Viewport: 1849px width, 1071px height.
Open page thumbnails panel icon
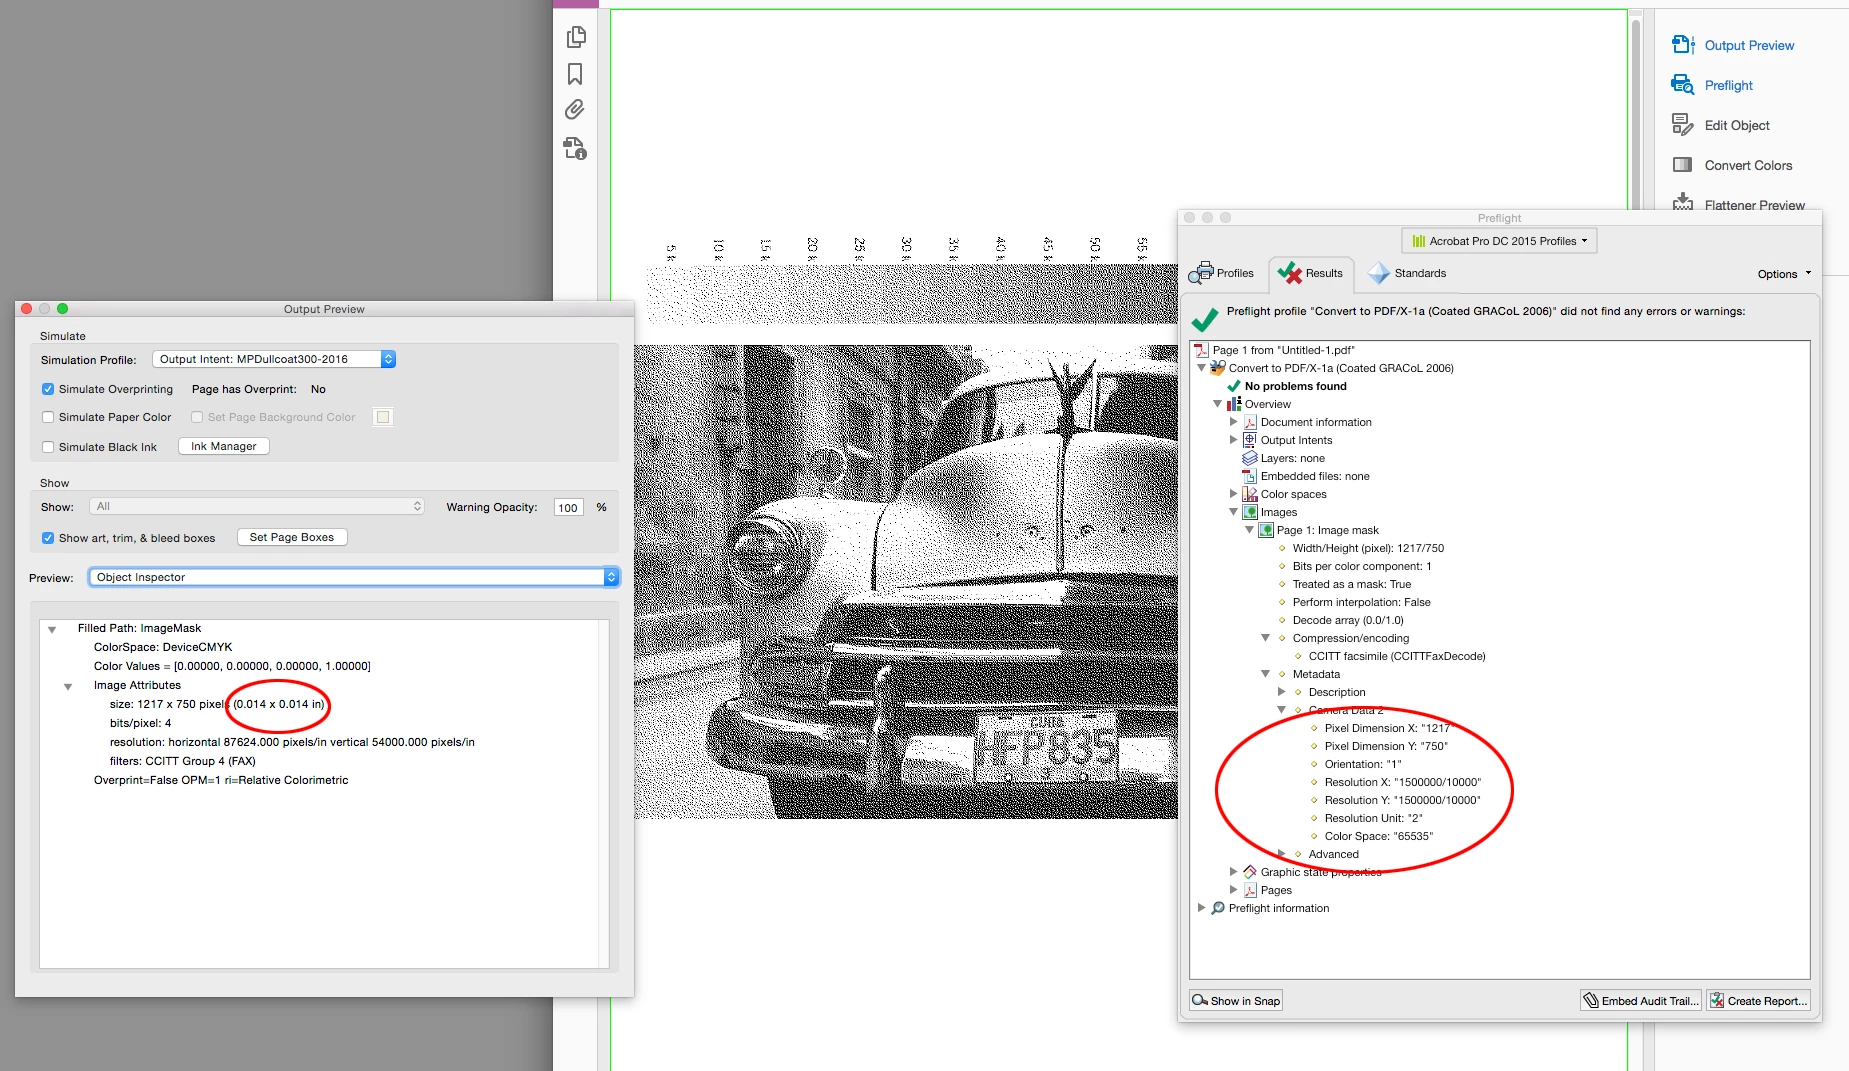tap(576, 37)
